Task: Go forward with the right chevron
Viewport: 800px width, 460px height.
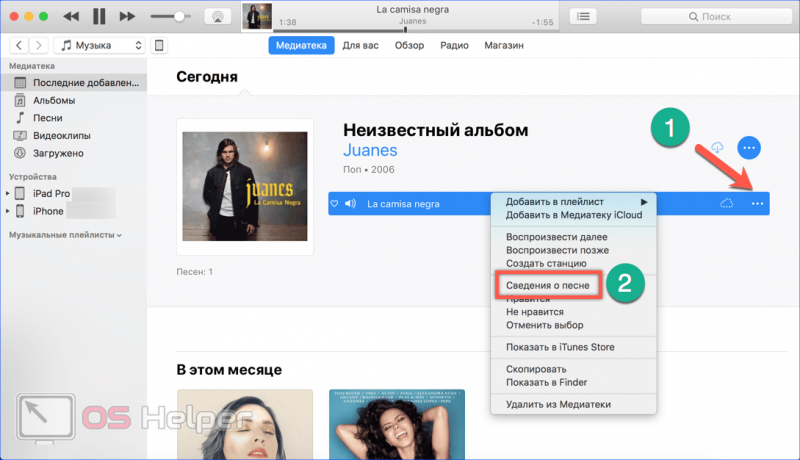Action: click(x=38, y=45)
